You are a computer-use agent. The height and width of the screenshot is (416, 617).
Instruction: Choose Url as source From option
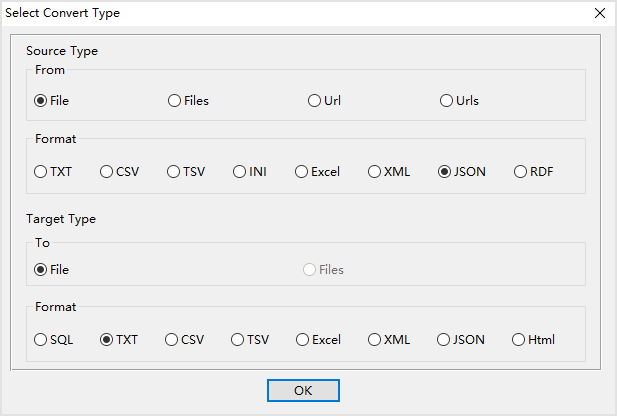[315, 100]
